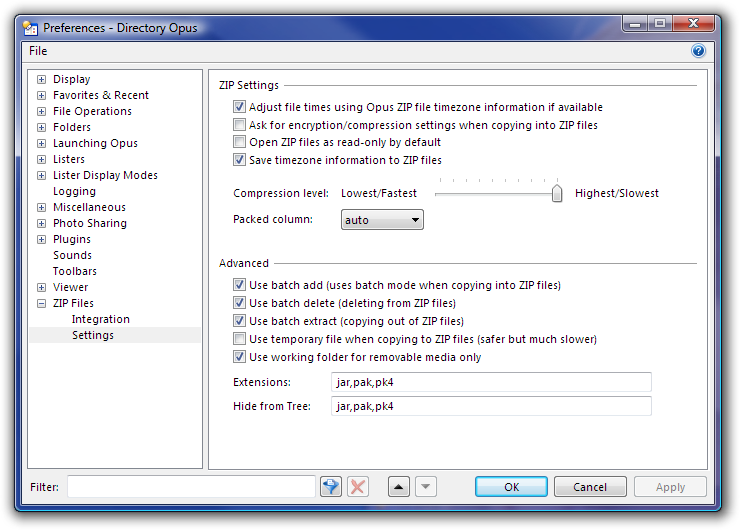Click the red X clear filter icon
This screenshot has width=740, height=530.
coord(357,487)
